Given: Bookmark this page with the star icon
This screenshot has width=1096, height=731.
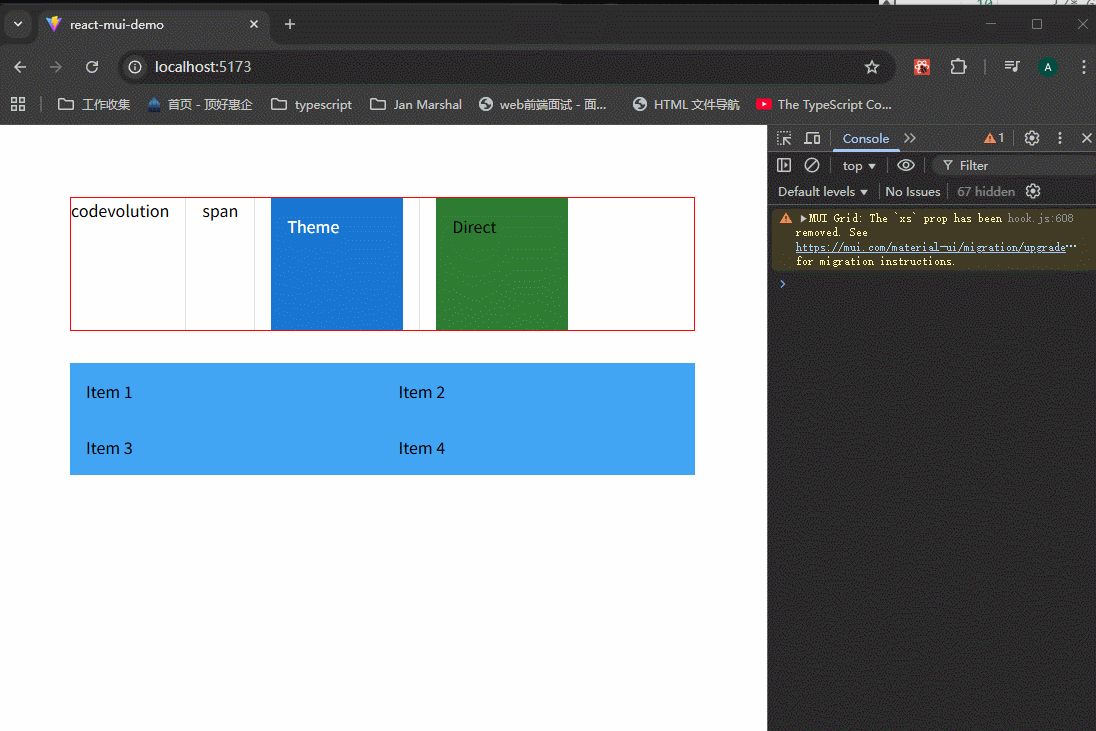Looking at the screenshot, I should click(872, 67).
